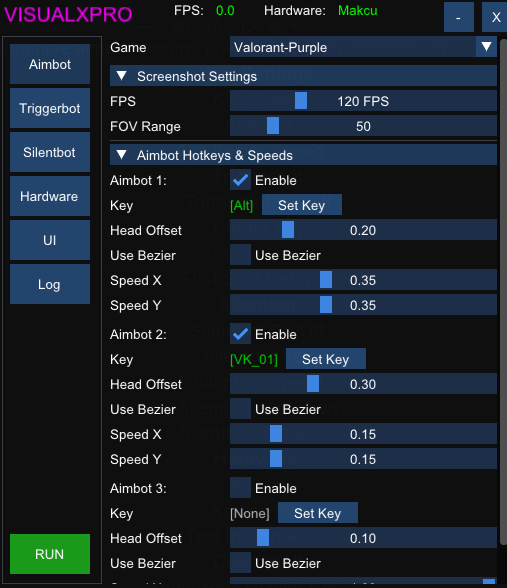This screenshot has height=588, width=507.
Task: Enable the Aimbot 3 checkbox
Action: 240,488
